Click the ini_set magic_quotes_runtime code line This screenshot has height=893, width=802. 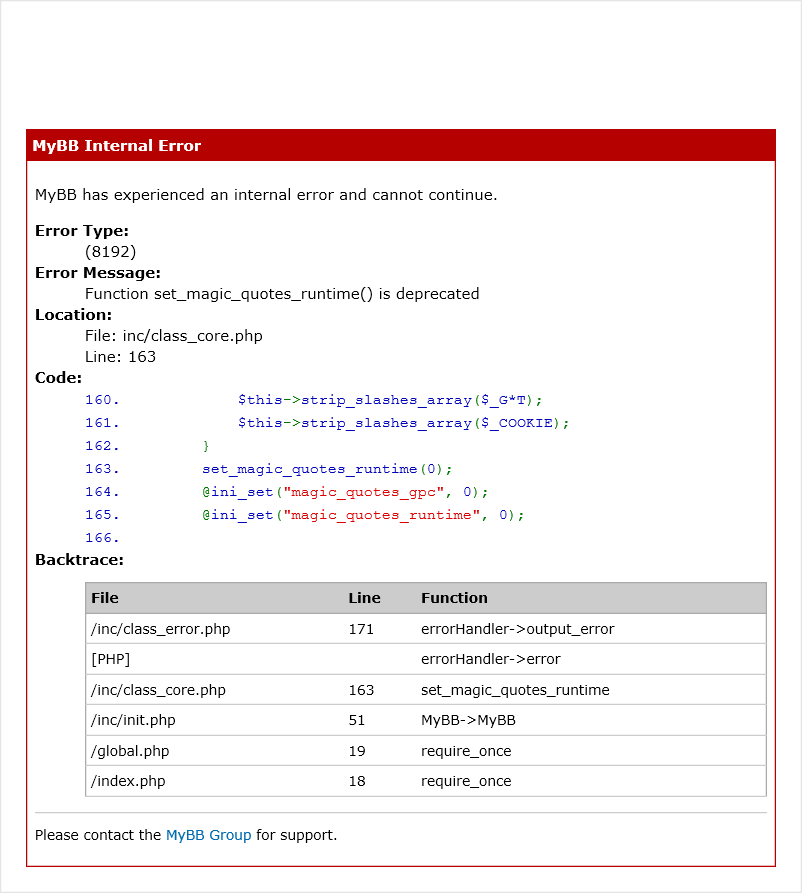click(363, 515)
